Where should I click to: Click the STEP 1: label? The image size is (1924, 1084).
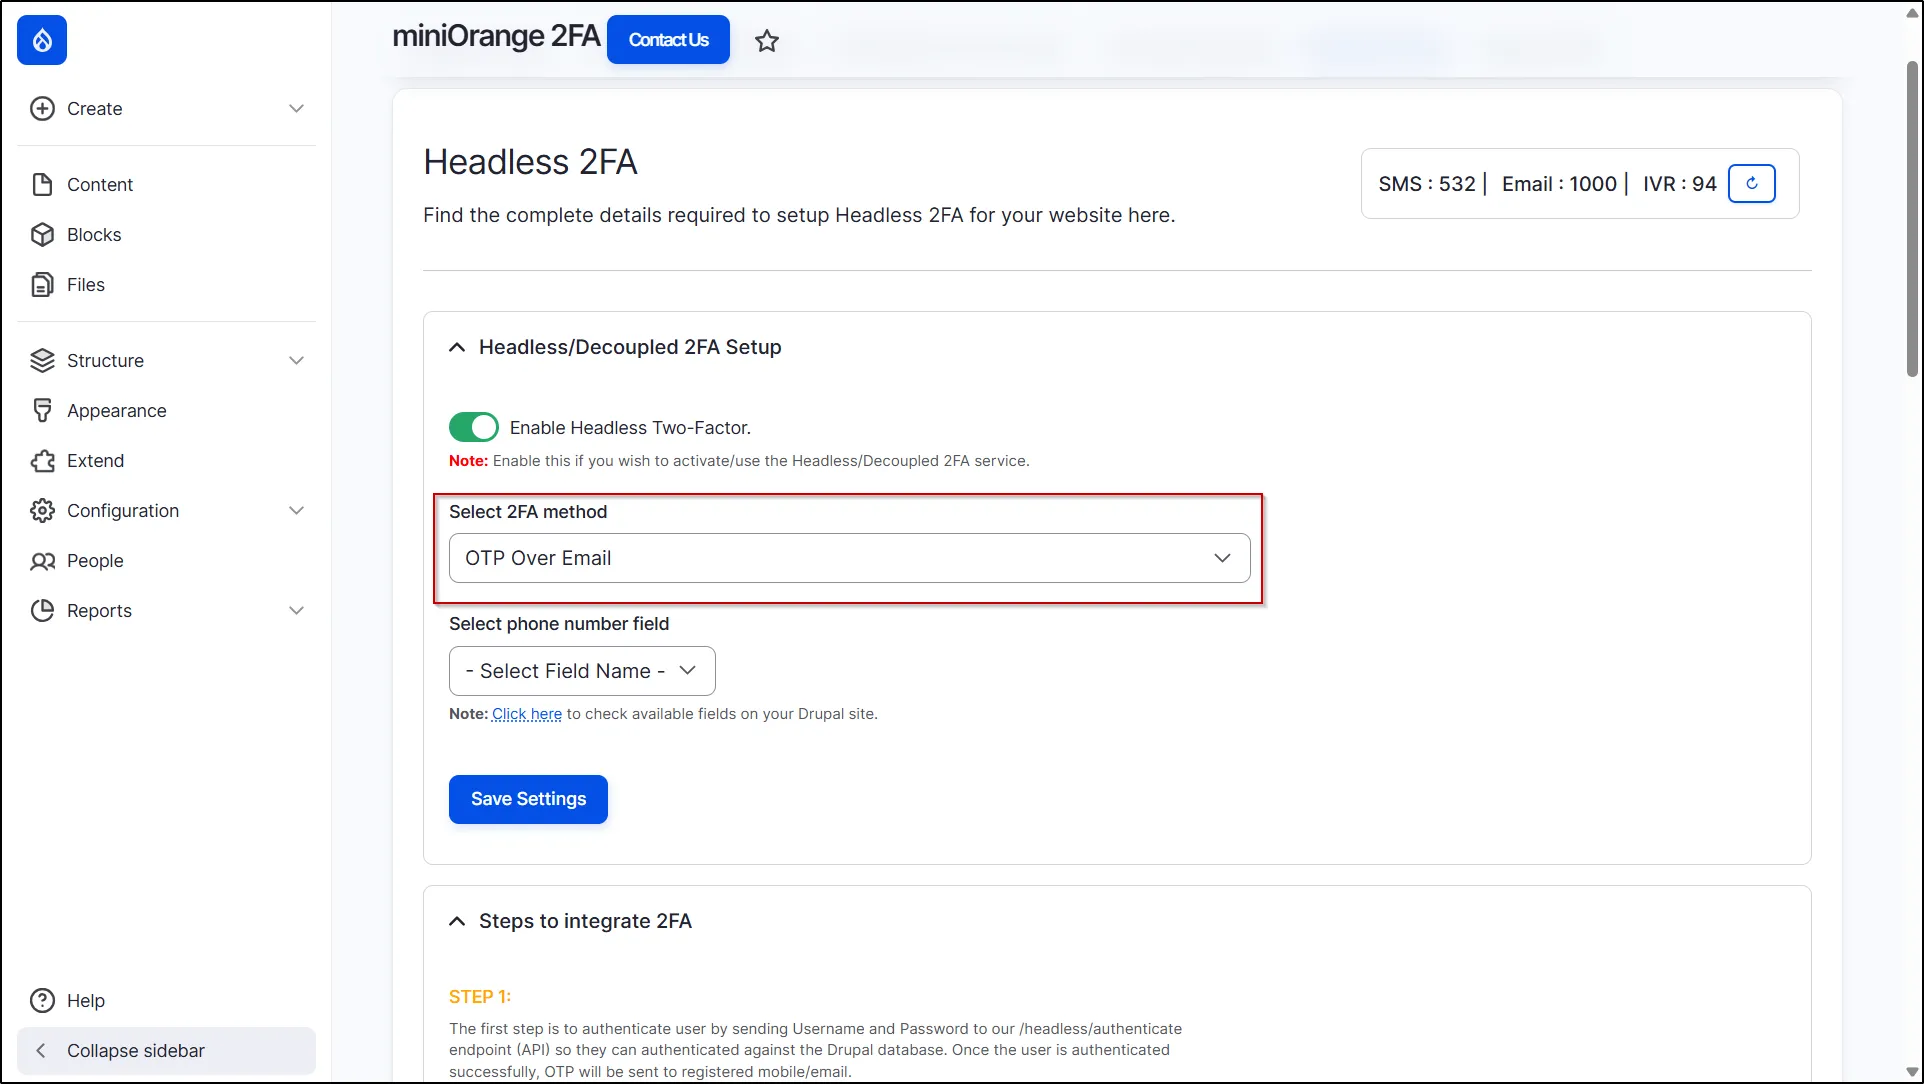[480, 997]
